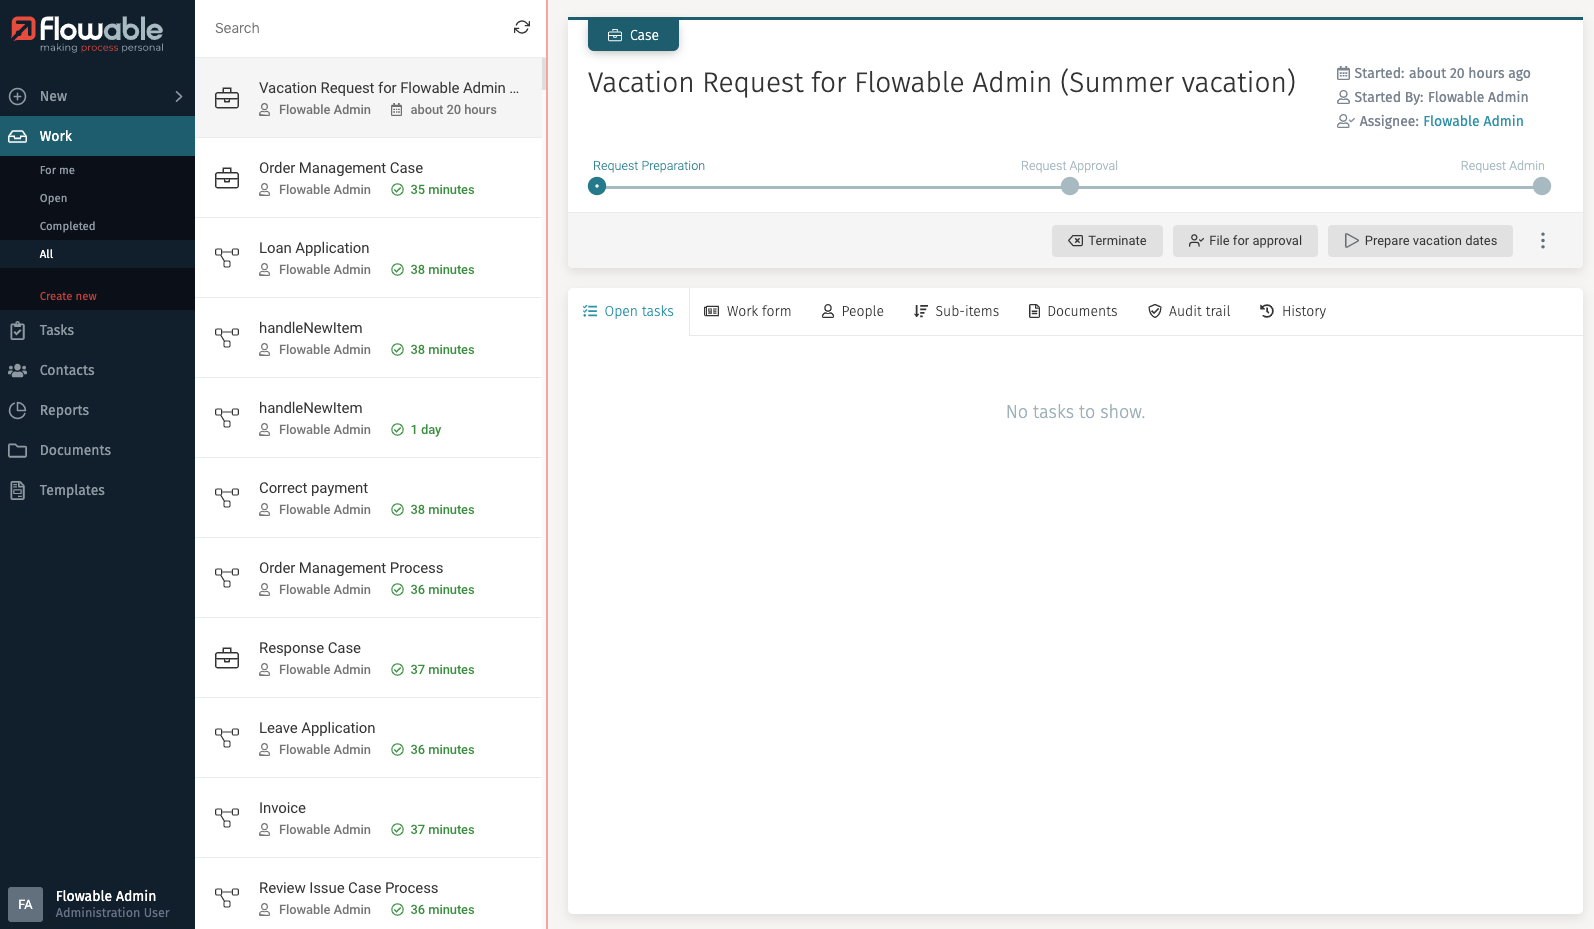Click the FA avatar badge
Screen dimensions: 1594x929
(x=25, y=904)
